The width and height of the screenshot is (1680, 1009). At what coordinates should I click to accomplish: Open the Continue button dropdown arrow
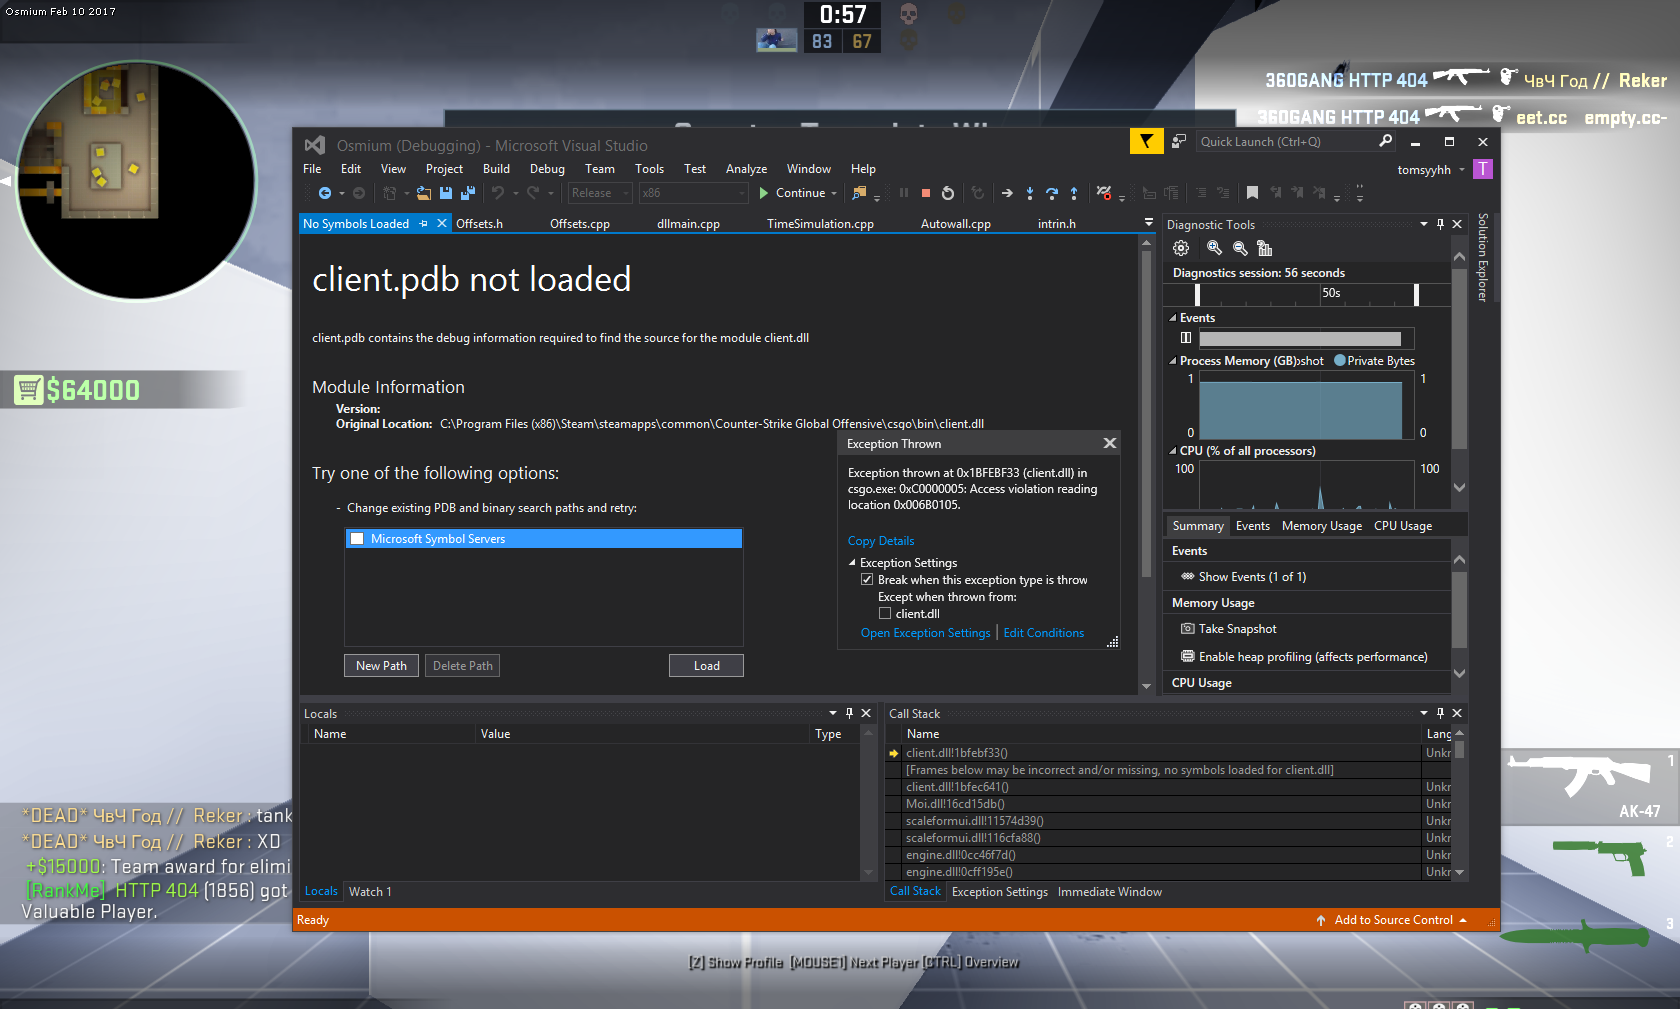pos(834,193)
